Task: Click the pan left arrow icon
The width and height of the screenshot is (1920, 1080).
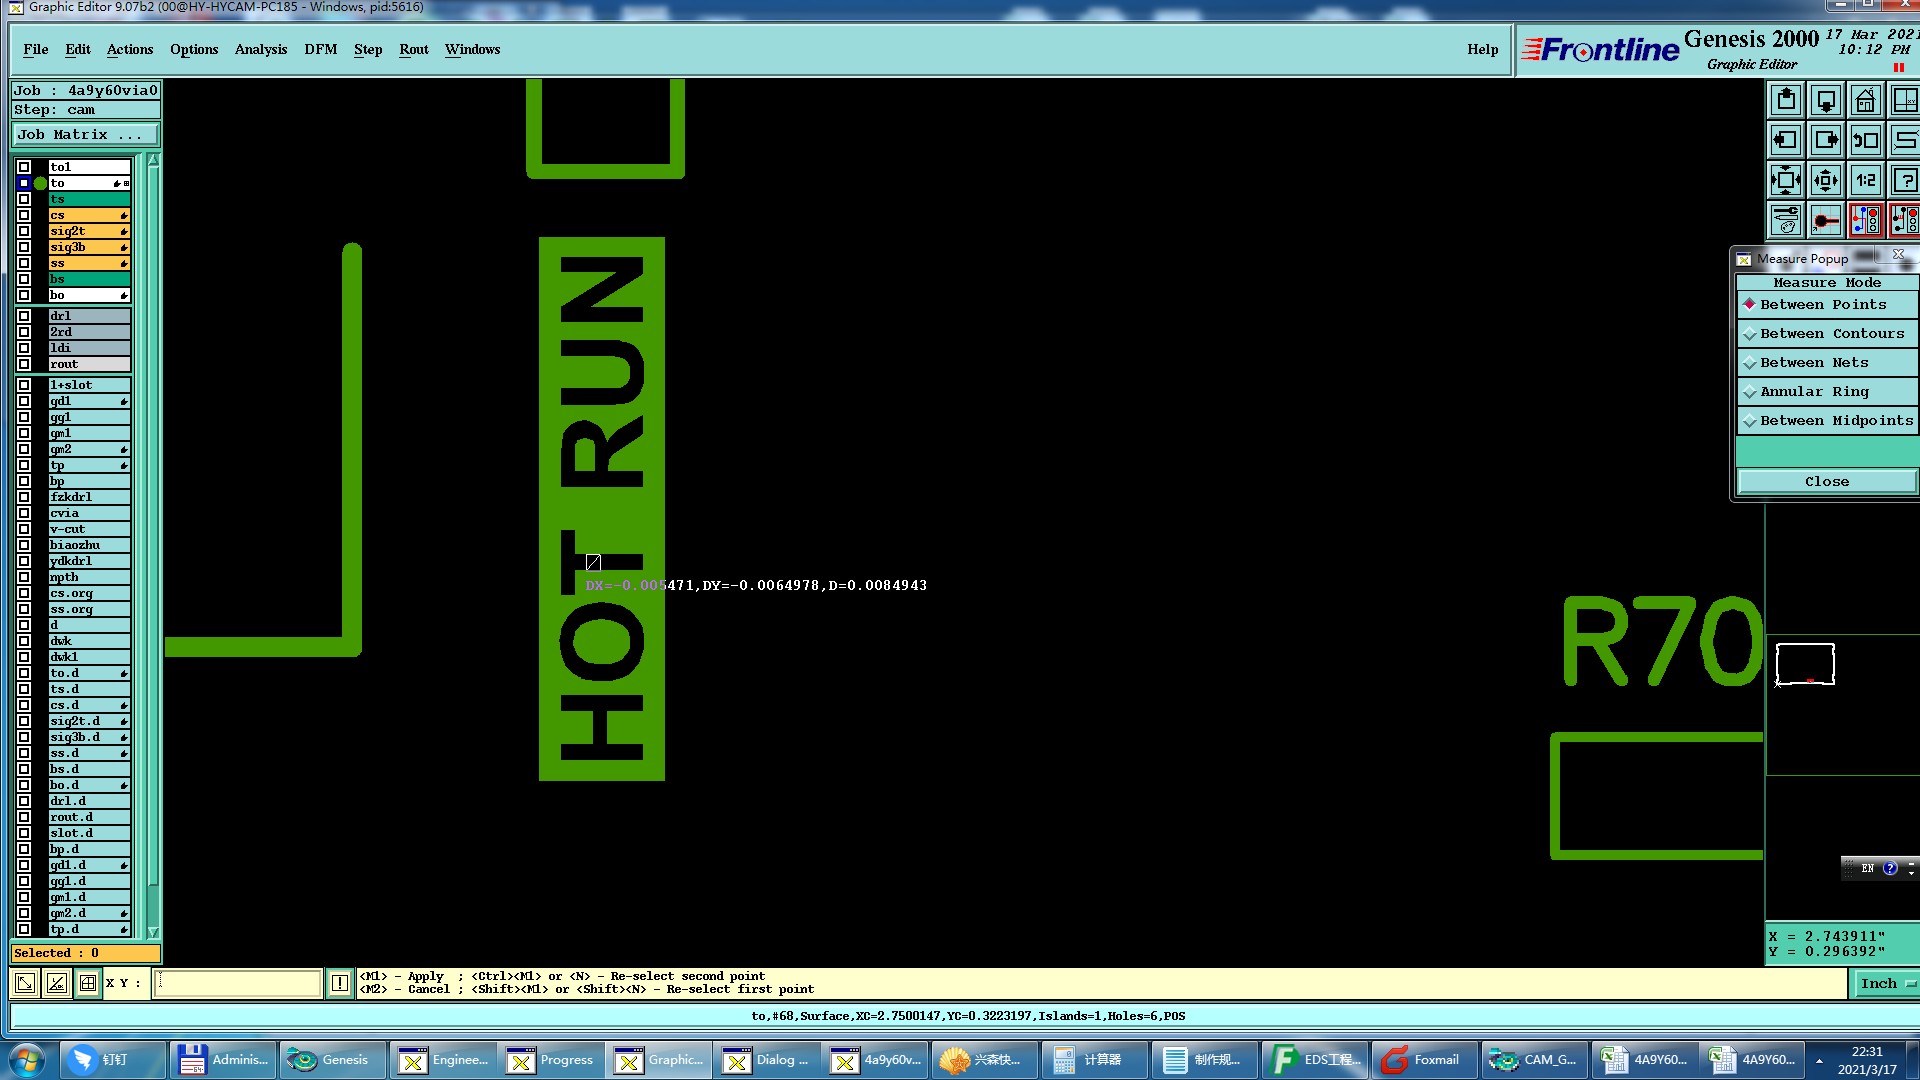Action: (x=1786, y=141)
